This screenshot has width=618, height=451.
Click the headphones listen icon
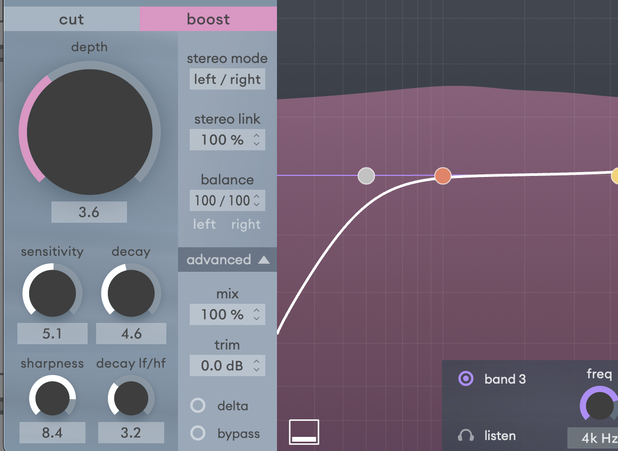tap(465, 435)
